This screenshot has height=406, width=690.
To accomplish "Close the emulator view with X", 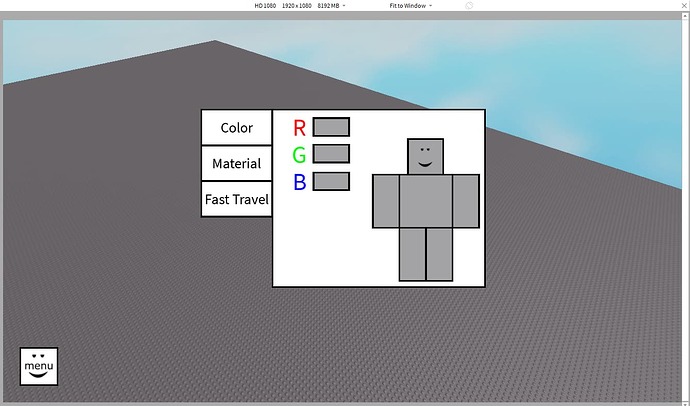I will pos(684,5).
